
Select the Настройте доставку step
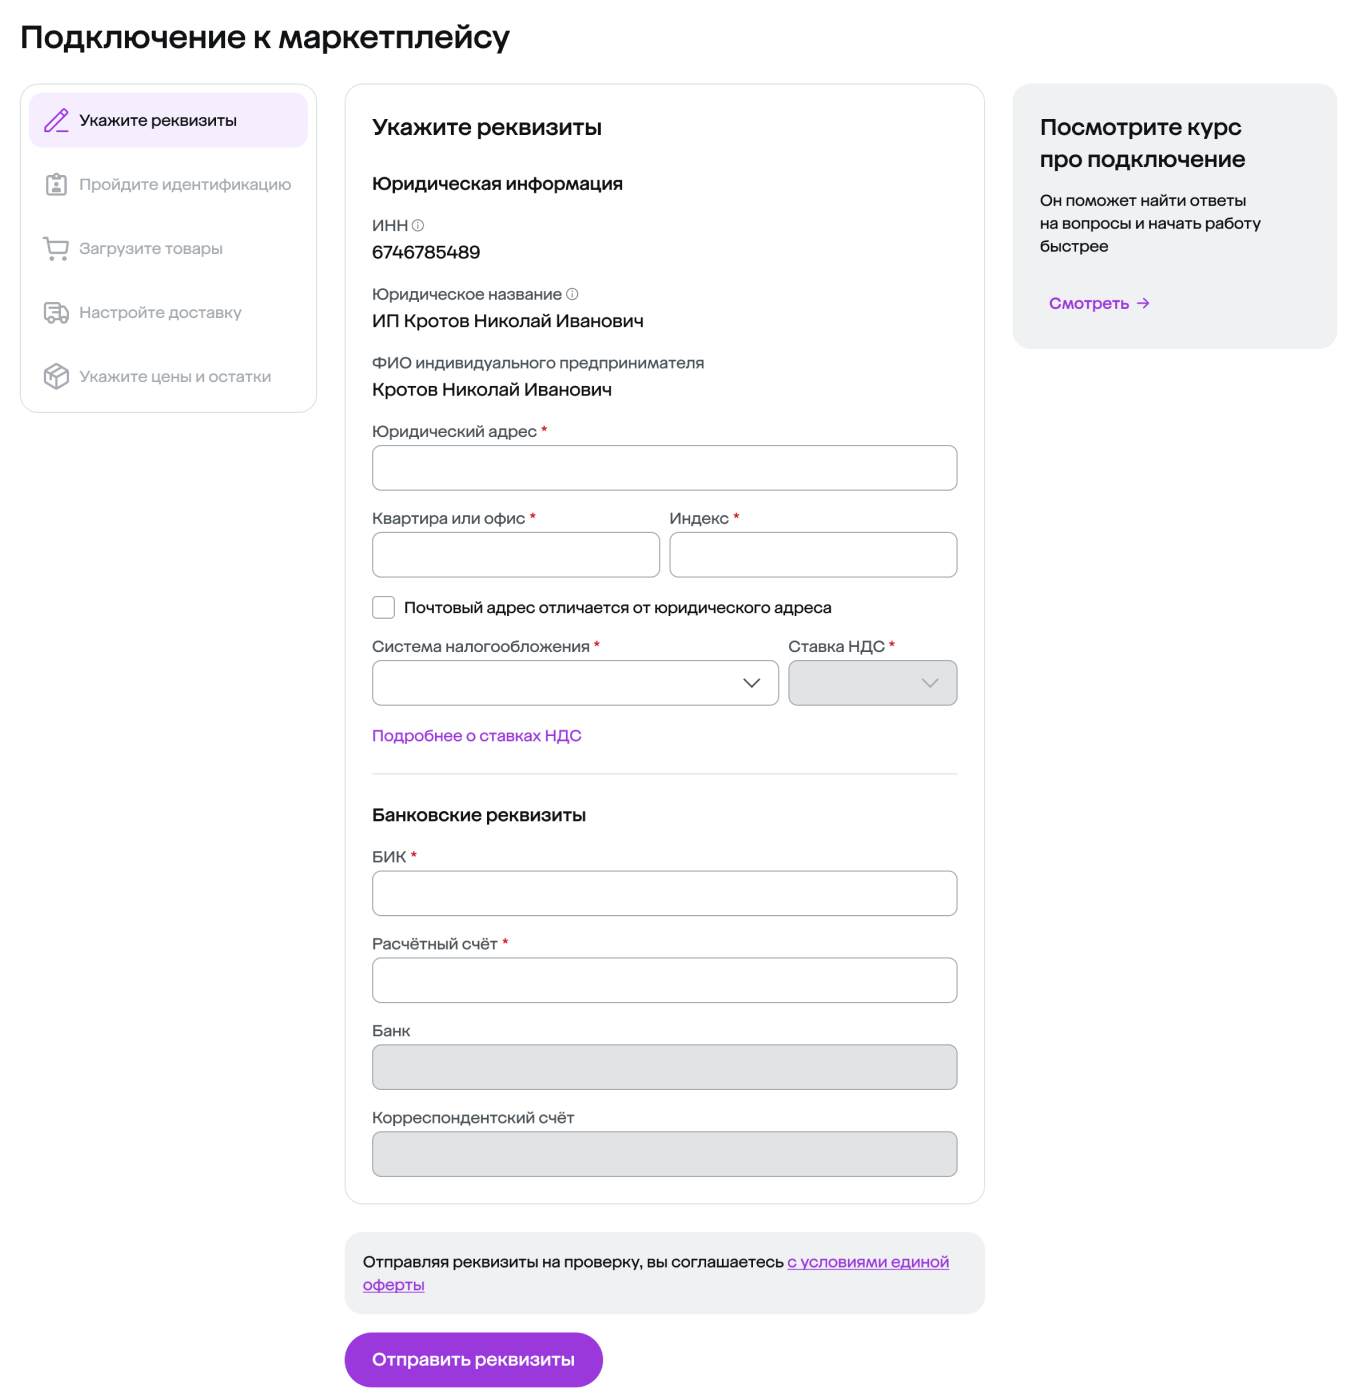point(160,313)
